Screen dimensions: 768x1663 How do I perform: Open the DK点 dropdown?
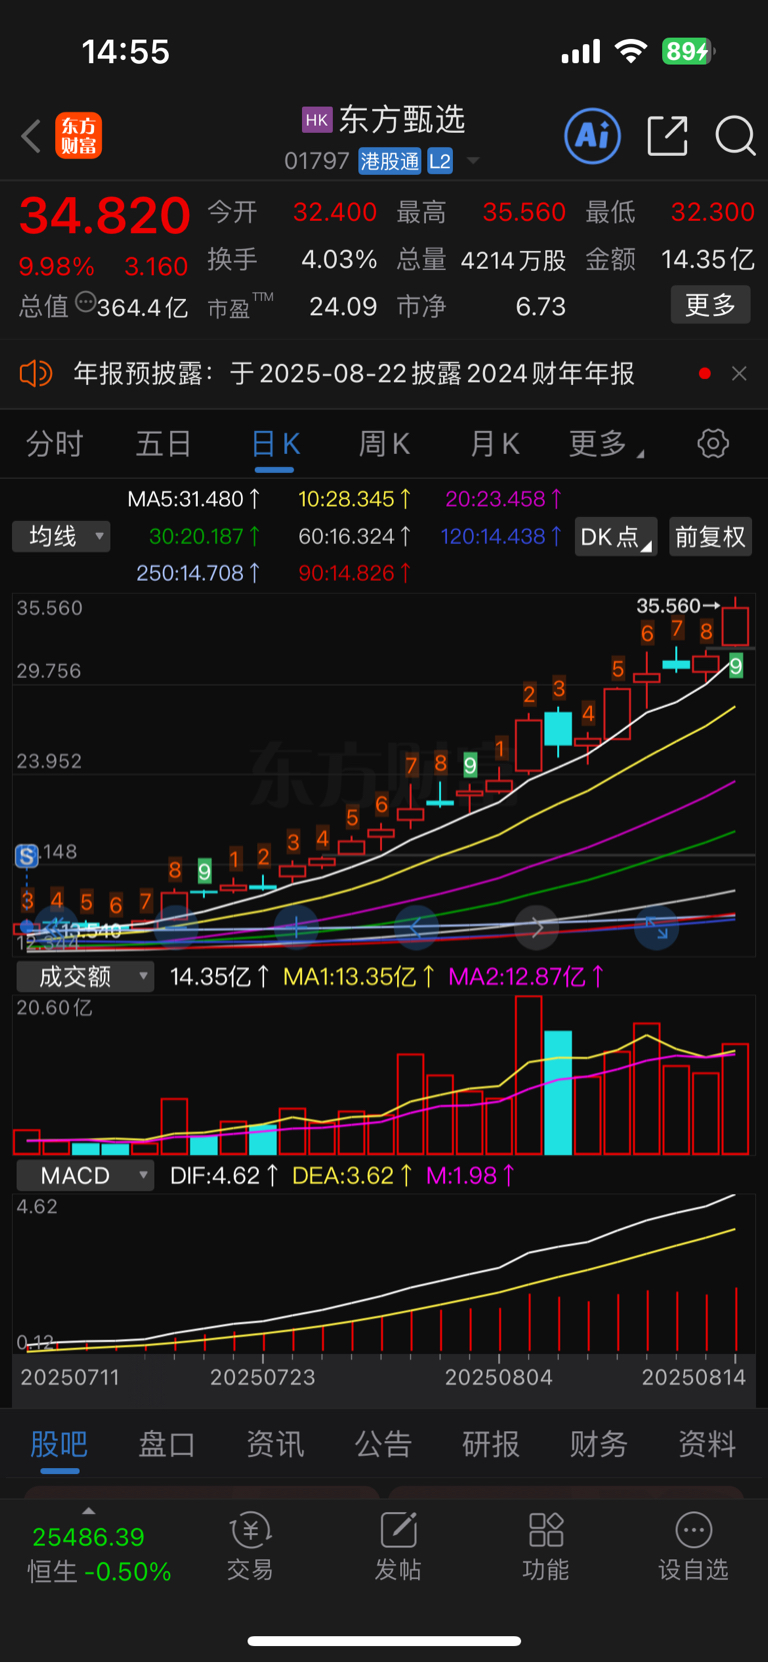tap(616, 537)
